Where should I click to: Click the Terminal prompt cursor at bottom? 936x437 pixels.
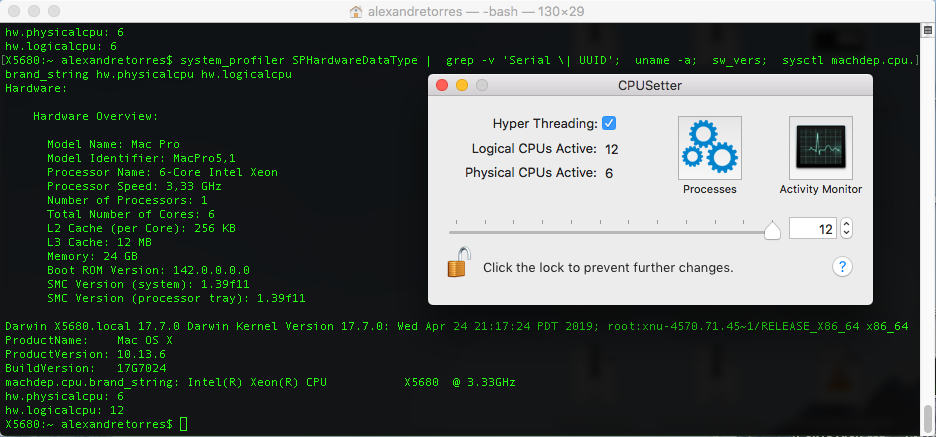(x=183, y=424)
